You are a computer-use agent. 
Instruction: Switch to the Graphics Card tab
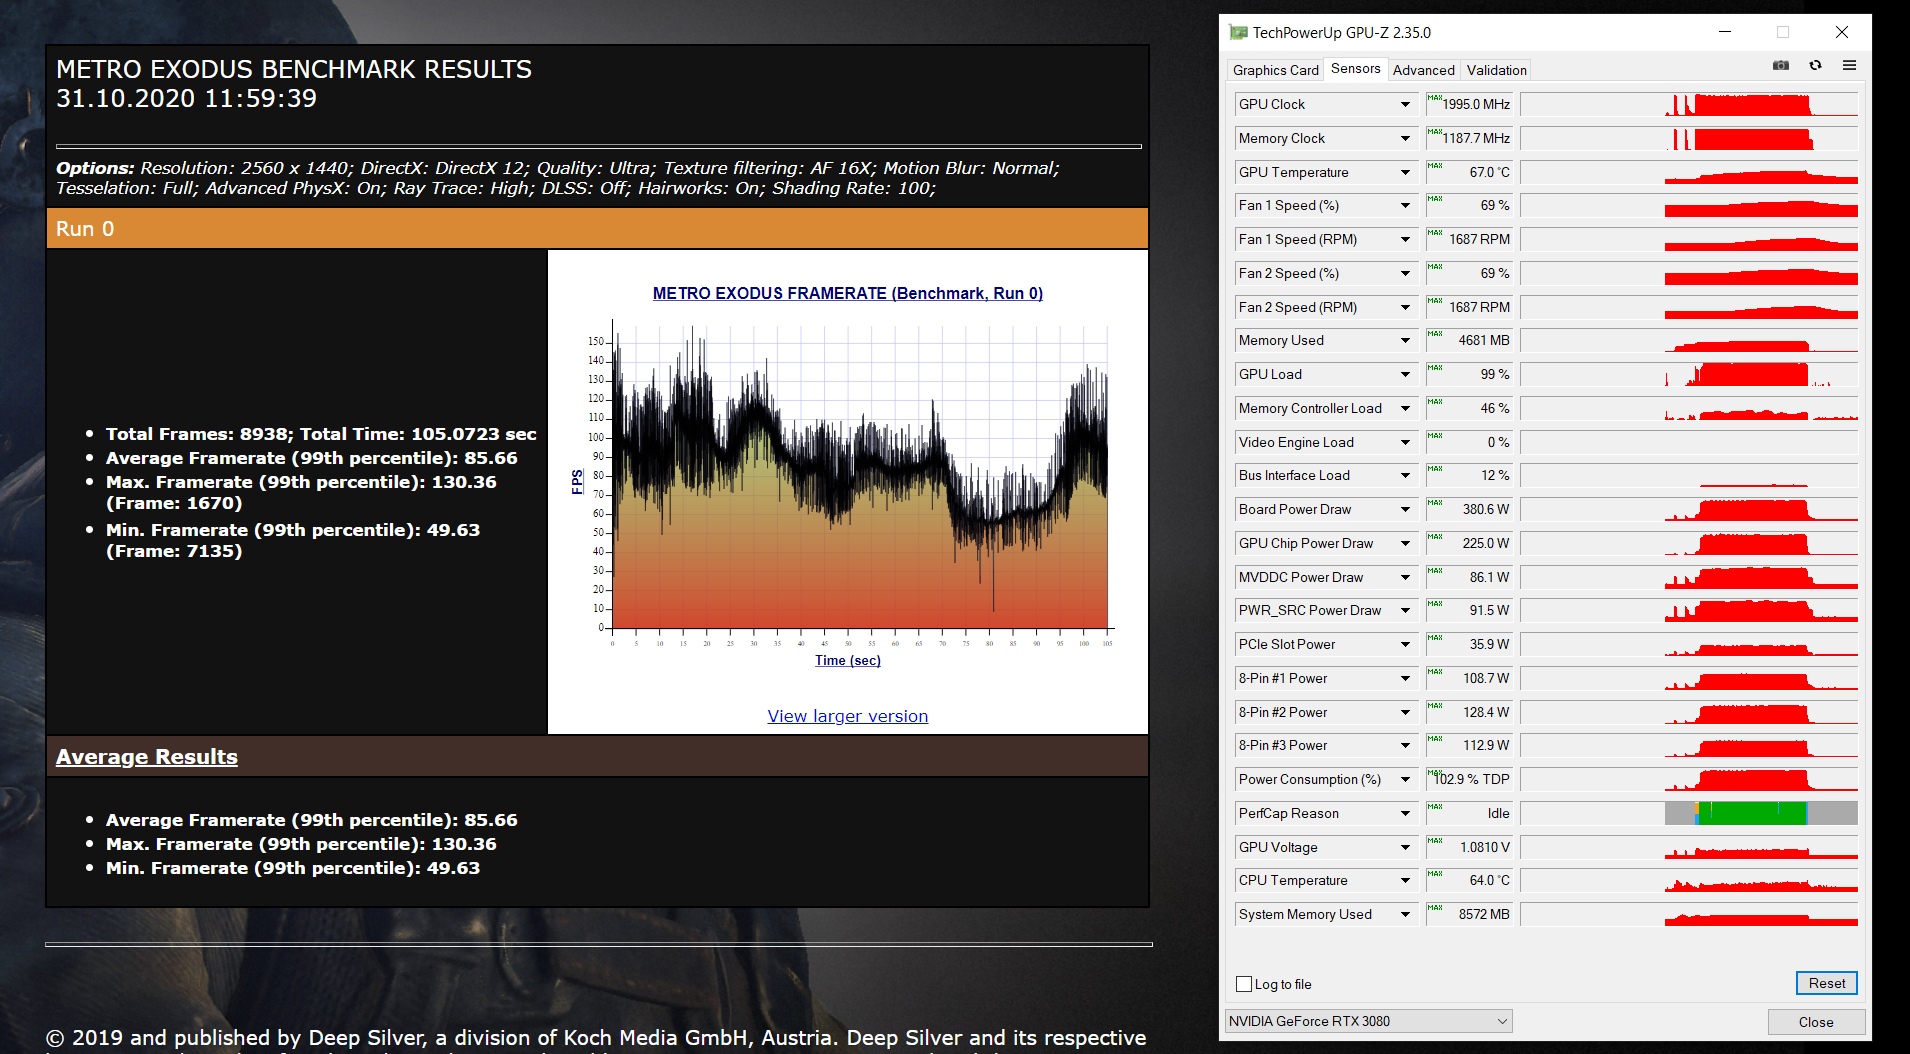1275,70
